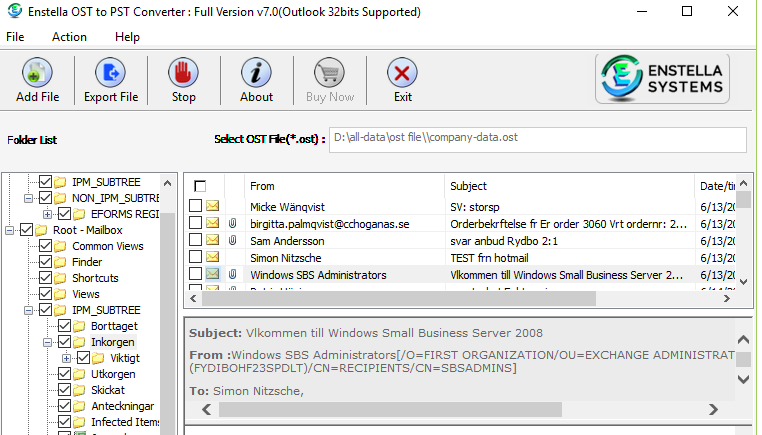Check the box for Sam Andersson email
Viewport: 762px width, 435px height.
(195, 240)
